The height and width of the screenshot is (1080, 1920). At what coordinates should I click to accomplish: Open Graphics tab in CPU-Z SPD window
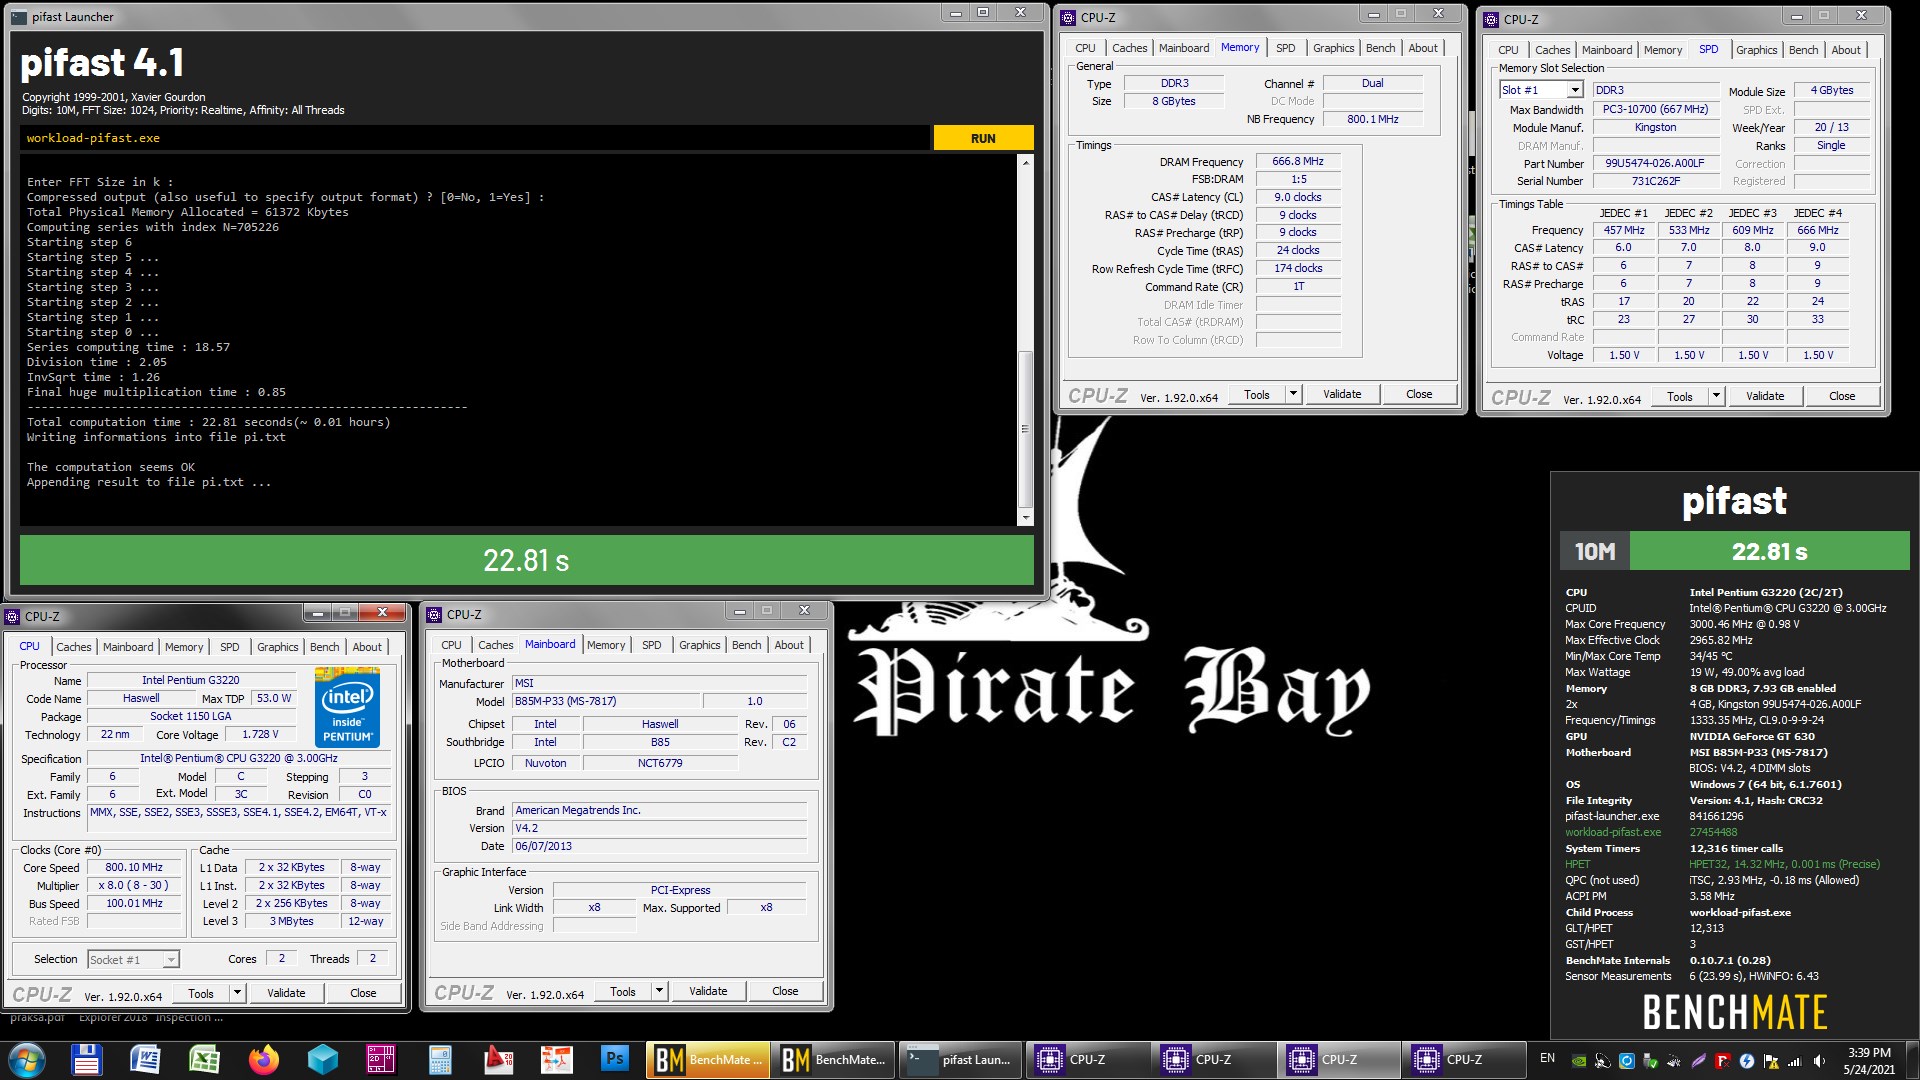1756,50
